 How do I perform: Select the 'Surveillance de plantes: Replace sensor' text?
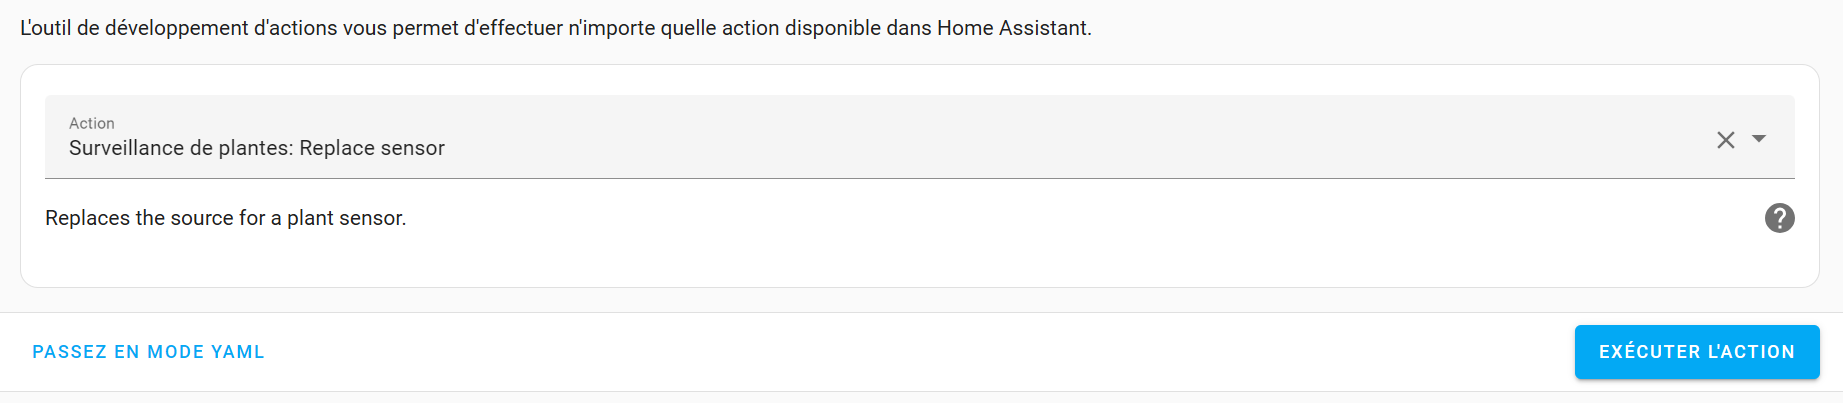[x=257, y=148]
